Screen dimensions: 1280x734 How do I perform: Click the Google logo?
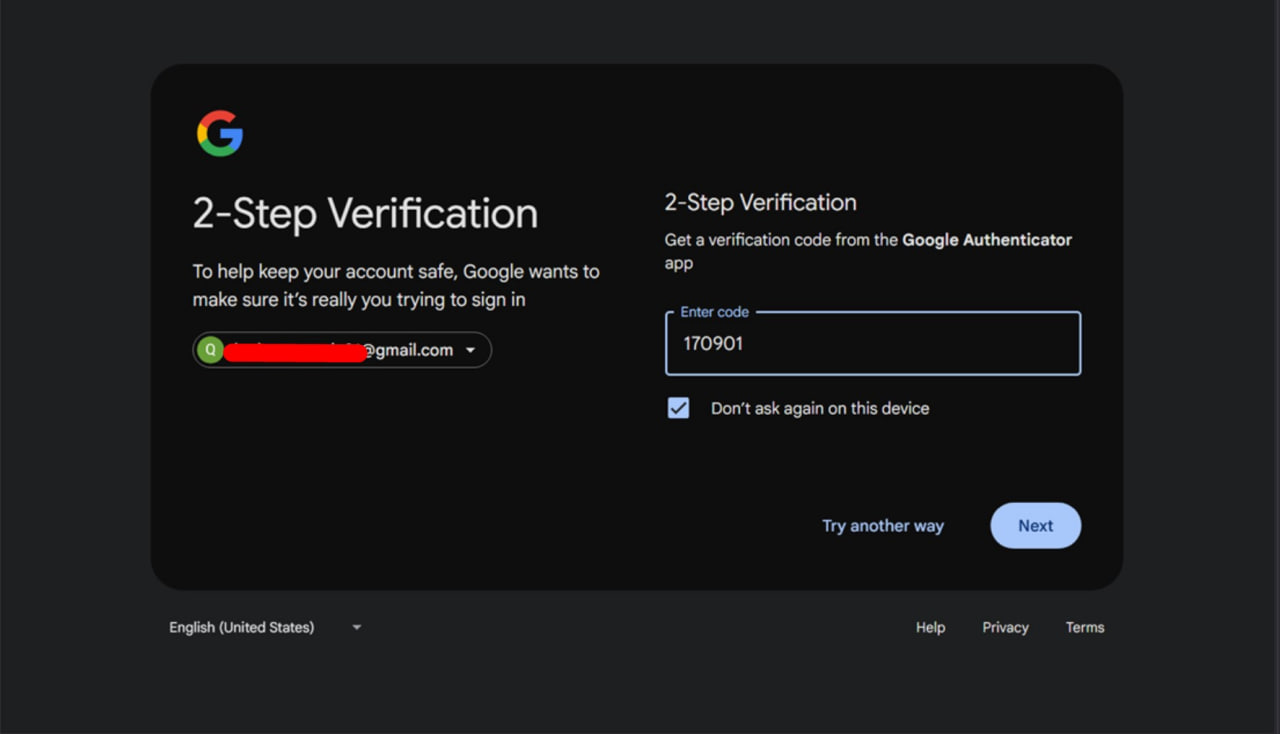coord(220,133)
